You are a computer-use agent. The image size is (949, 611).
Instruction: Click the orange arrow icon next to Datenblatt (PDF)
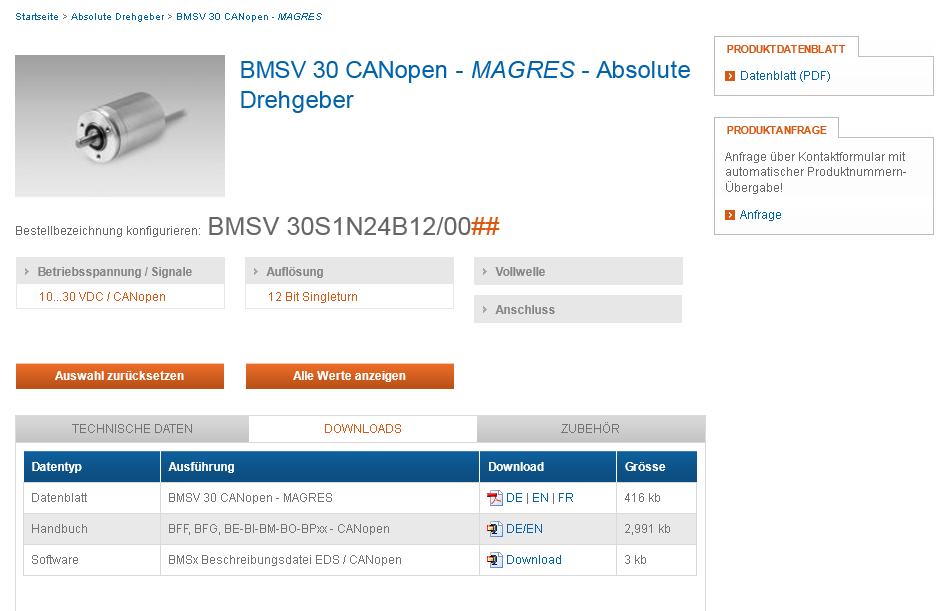coord(730,76)
